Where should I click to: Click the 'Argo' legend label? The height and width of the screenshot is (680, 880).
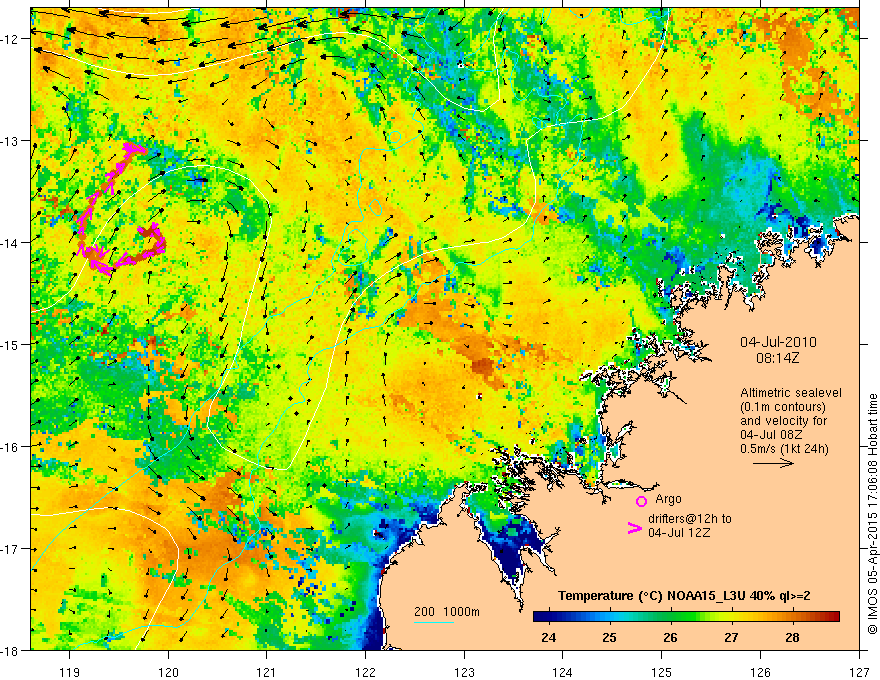point(668,499)
